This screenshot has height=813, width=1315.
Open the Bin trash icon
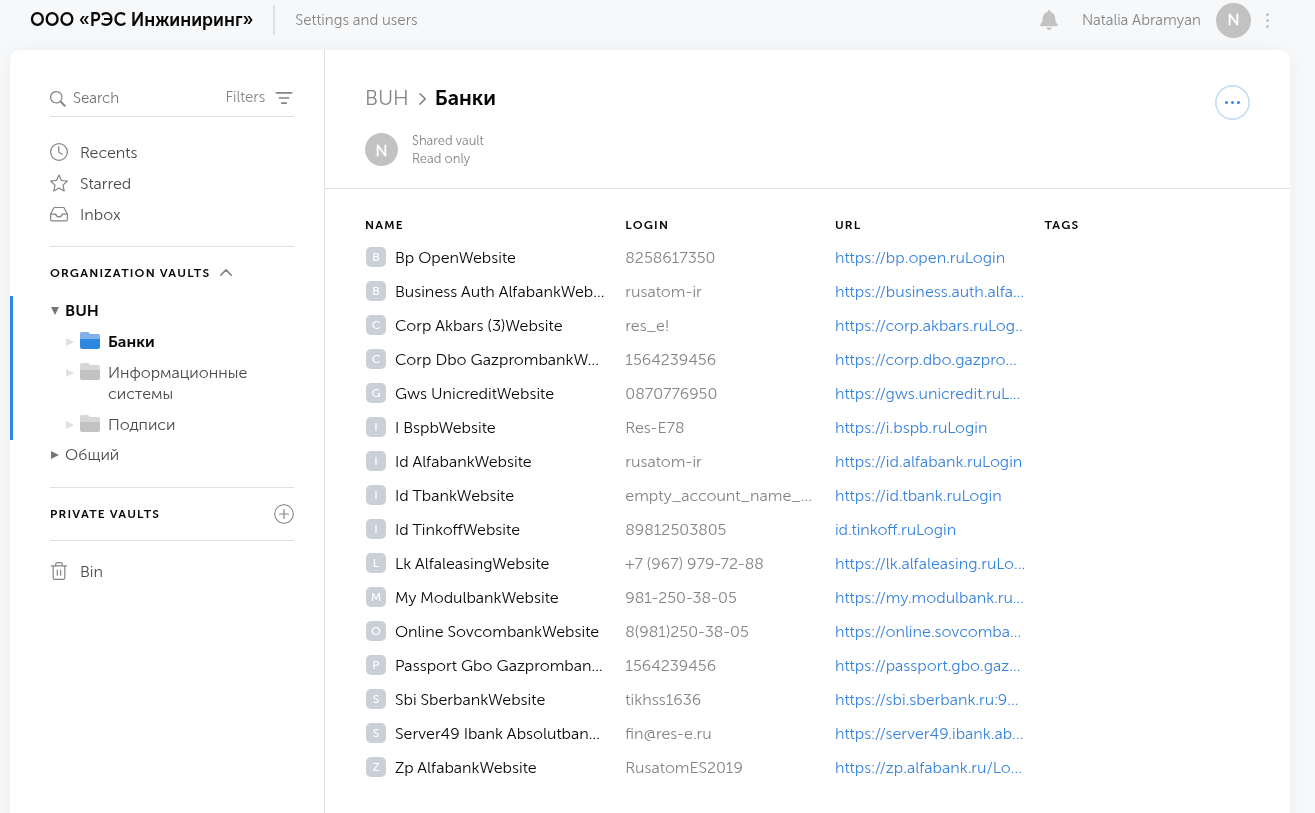click(59, 572)
